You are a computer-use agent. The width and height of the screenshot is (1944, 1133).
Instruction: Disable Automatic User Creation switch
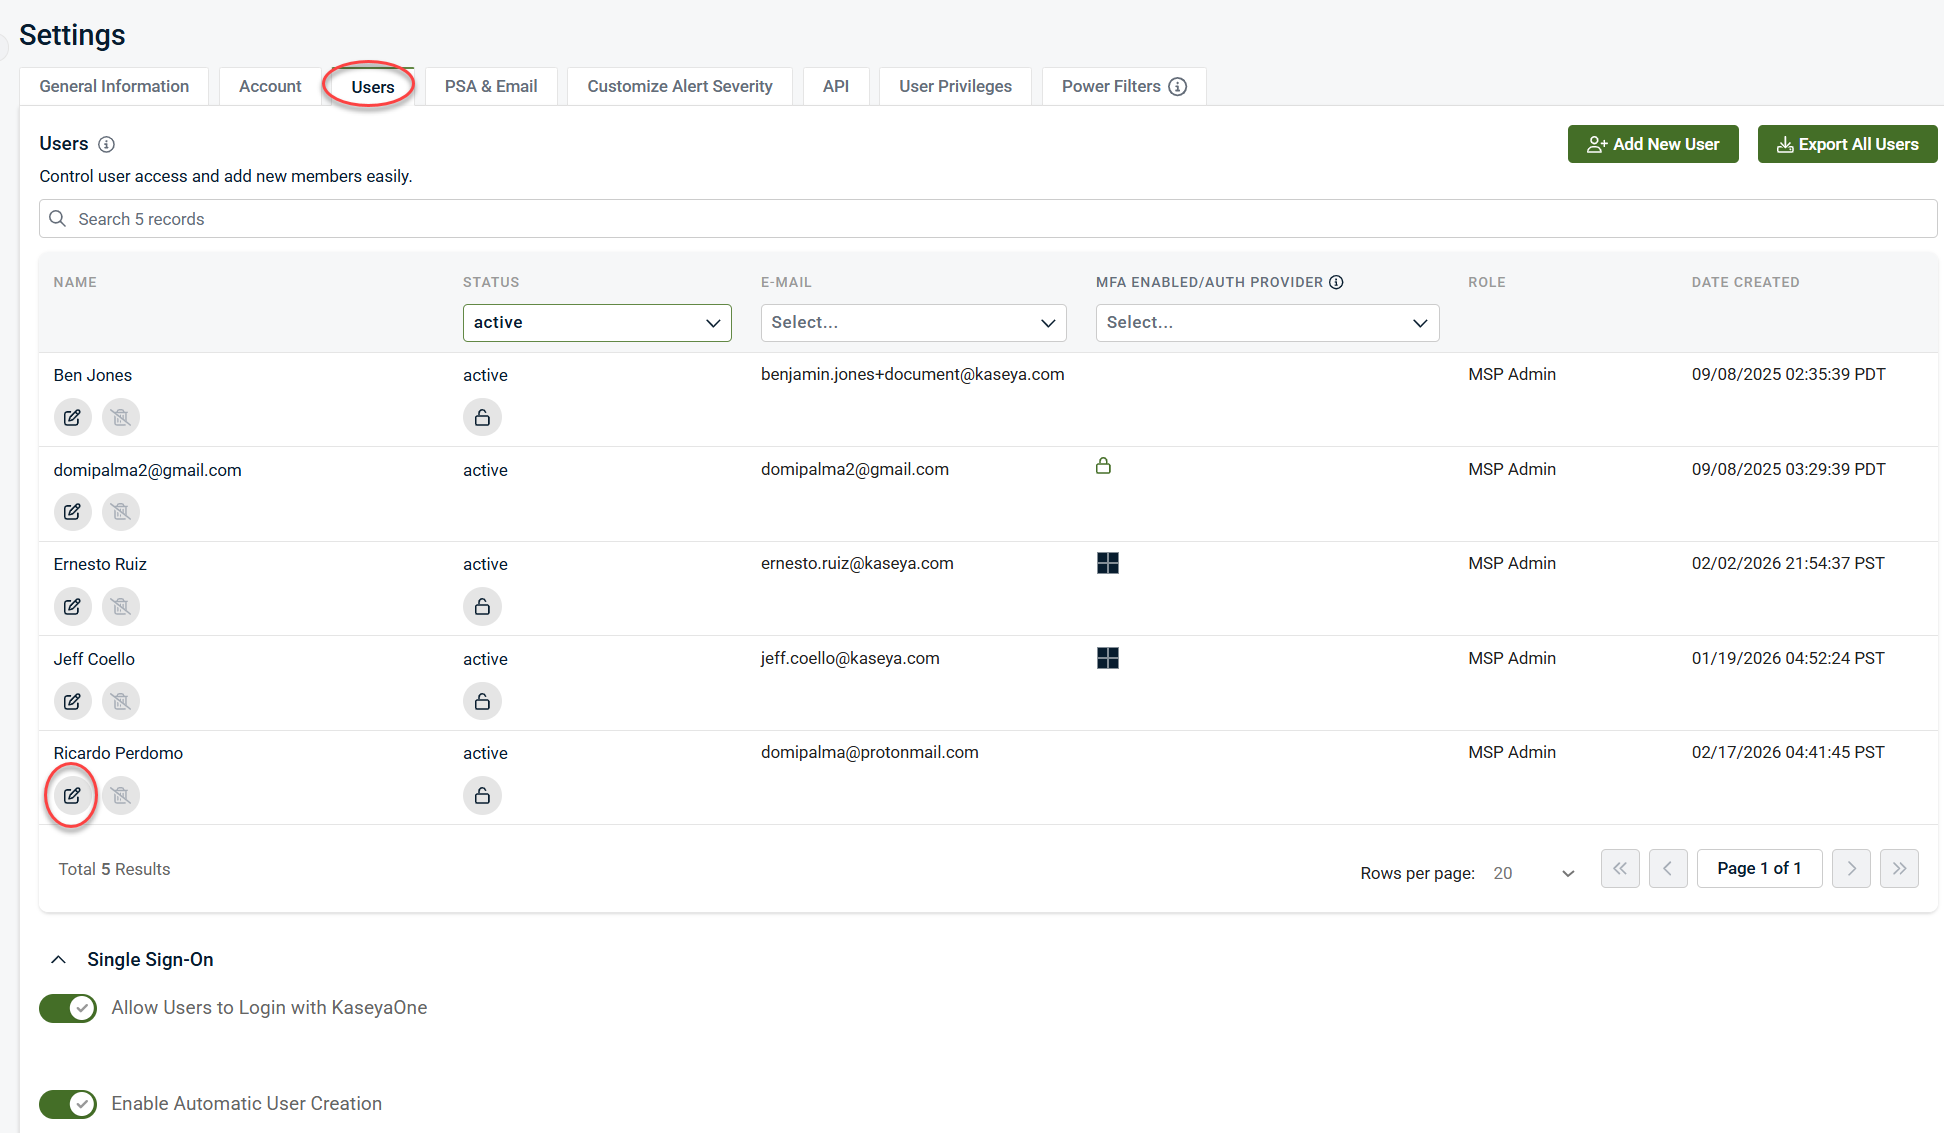[68, 1104]
